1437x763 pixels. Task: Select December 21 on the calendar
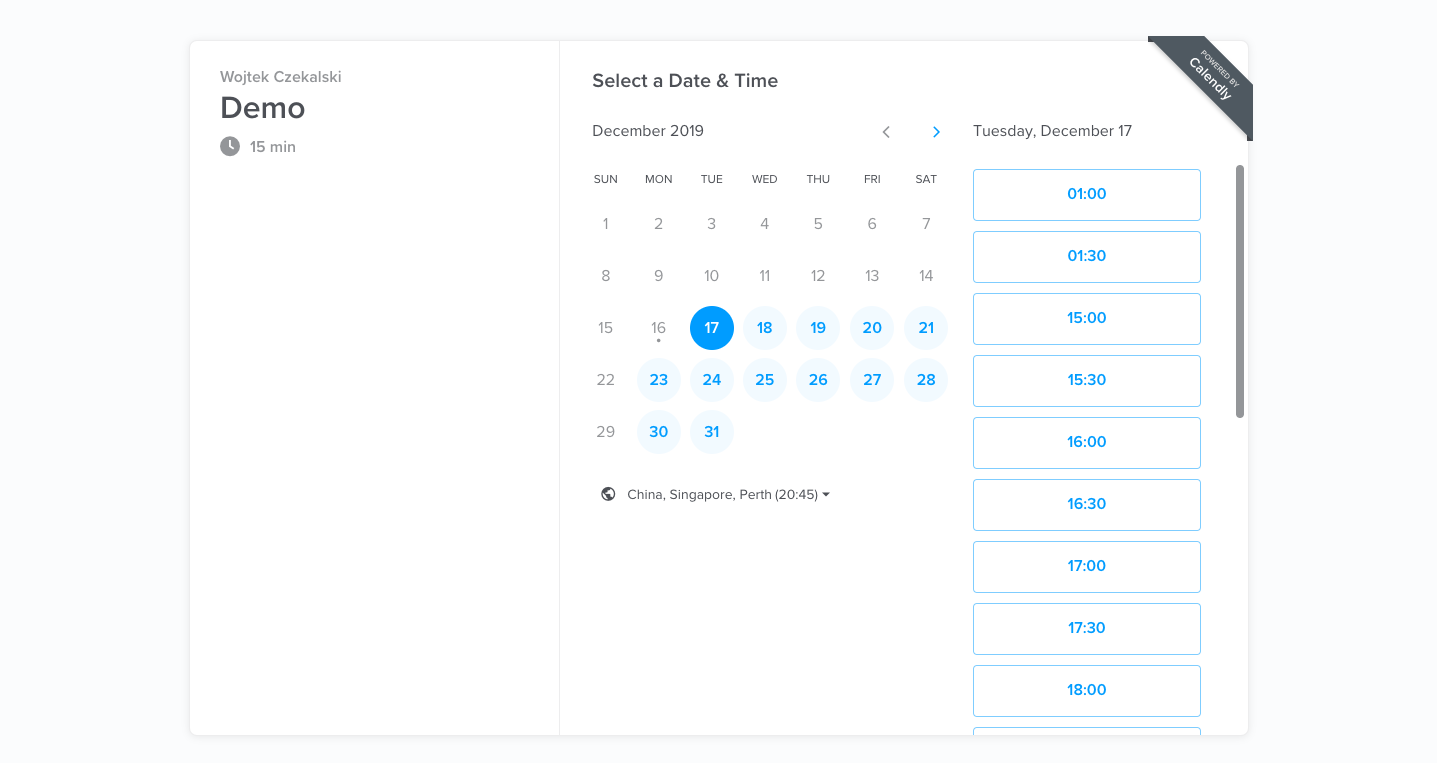pyautogui.click(x=926, y=328)
